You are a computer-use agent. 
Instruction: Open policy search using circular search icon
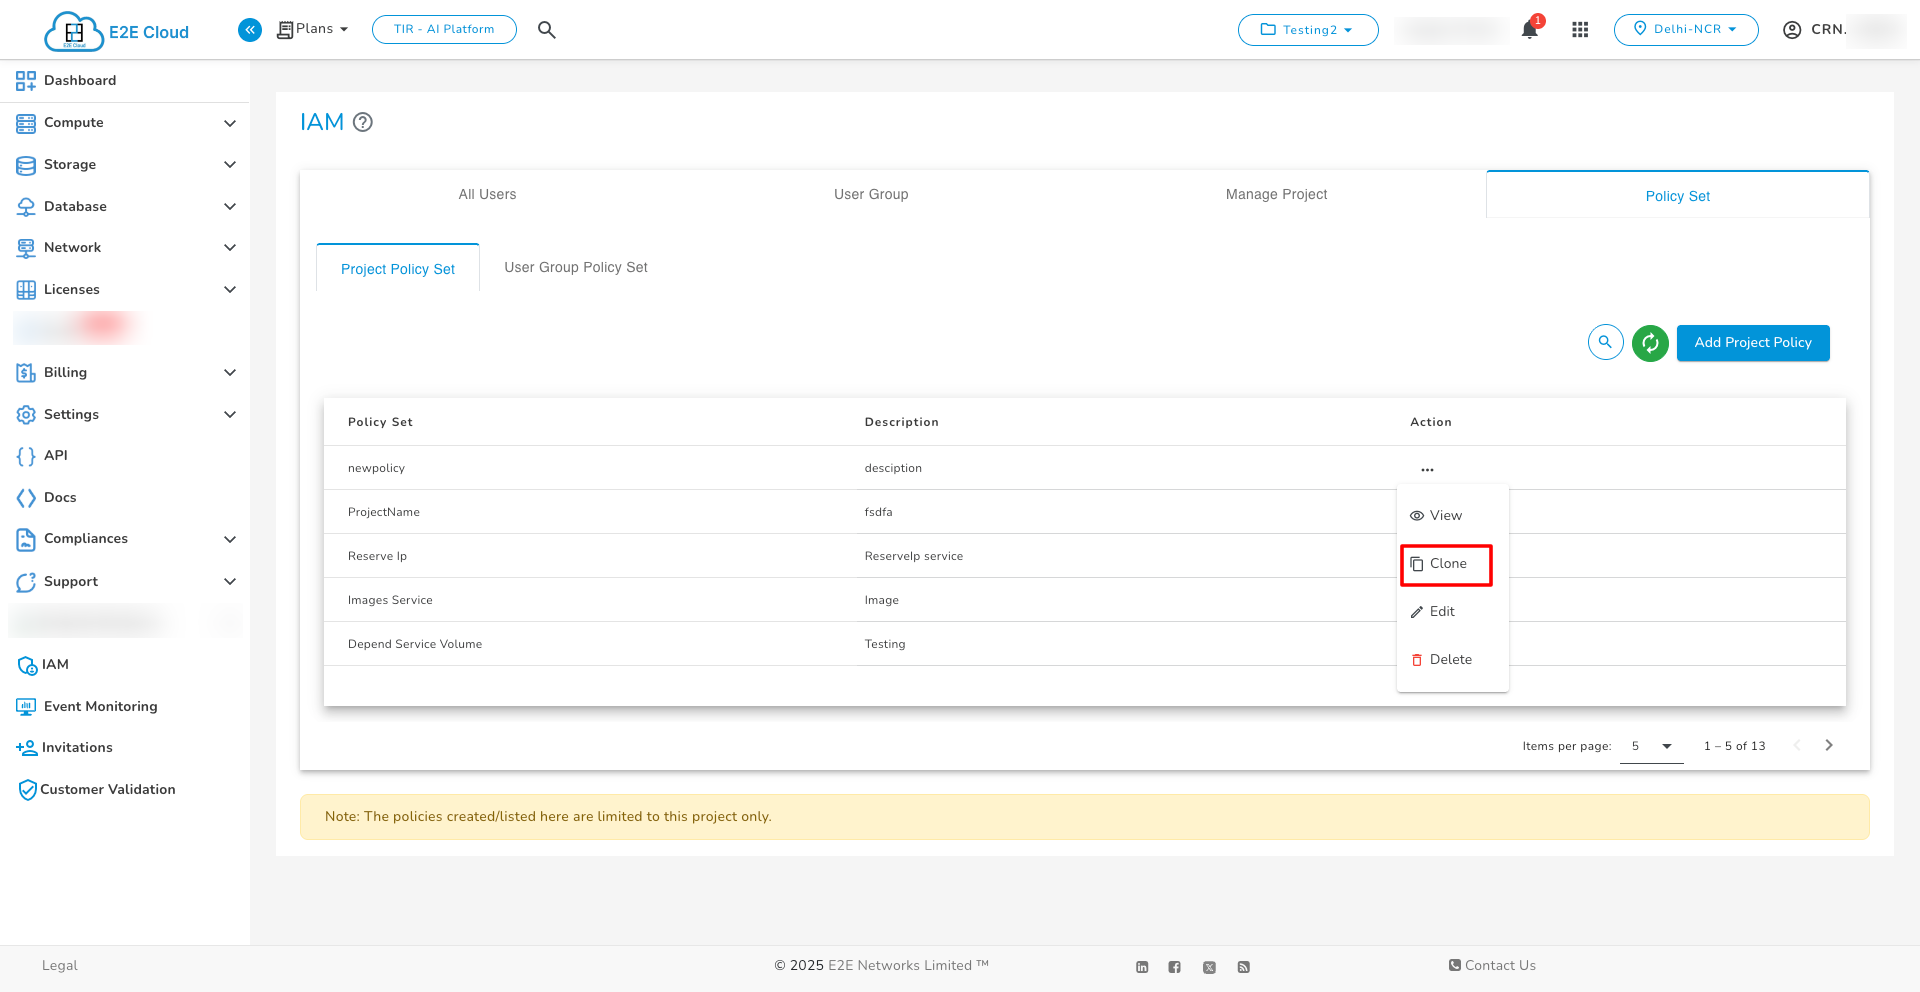click(x=1605, y=343)
